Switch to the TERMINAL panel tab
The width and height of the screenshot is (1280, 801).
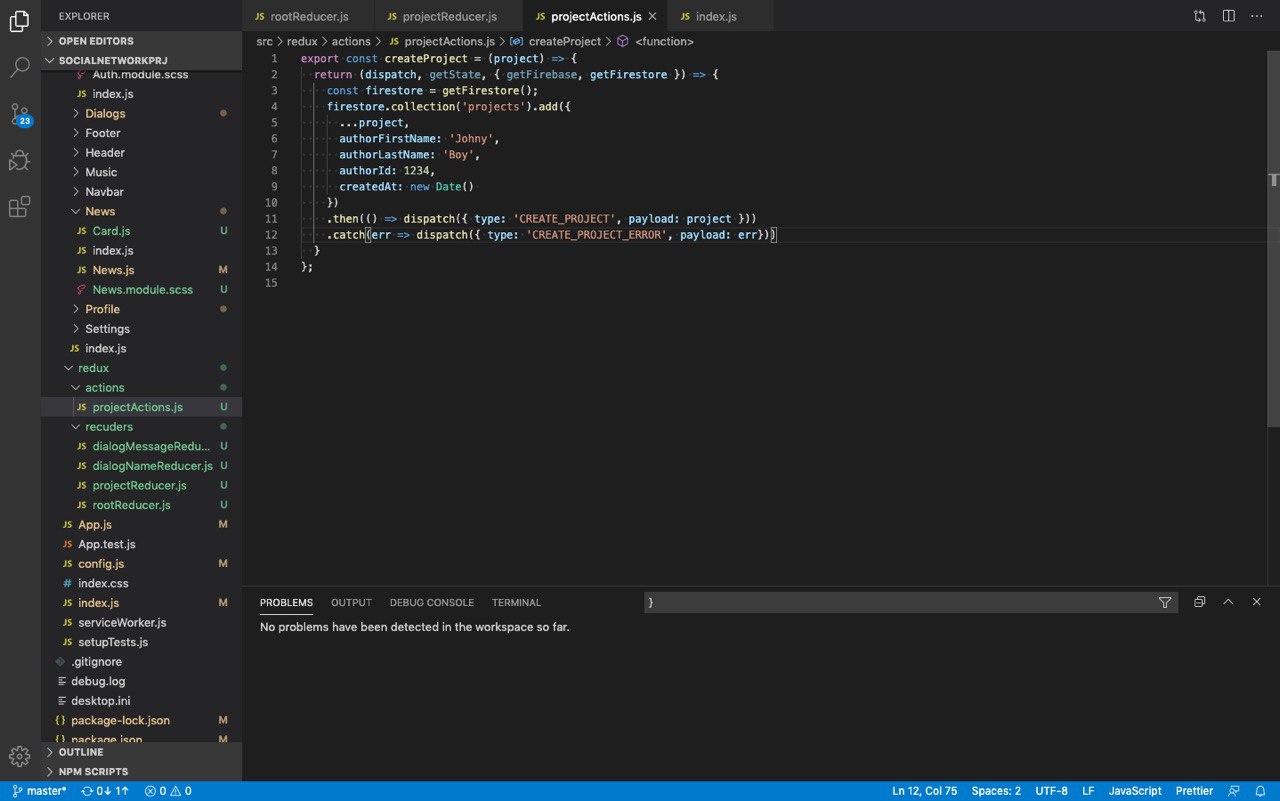(516, 603)
